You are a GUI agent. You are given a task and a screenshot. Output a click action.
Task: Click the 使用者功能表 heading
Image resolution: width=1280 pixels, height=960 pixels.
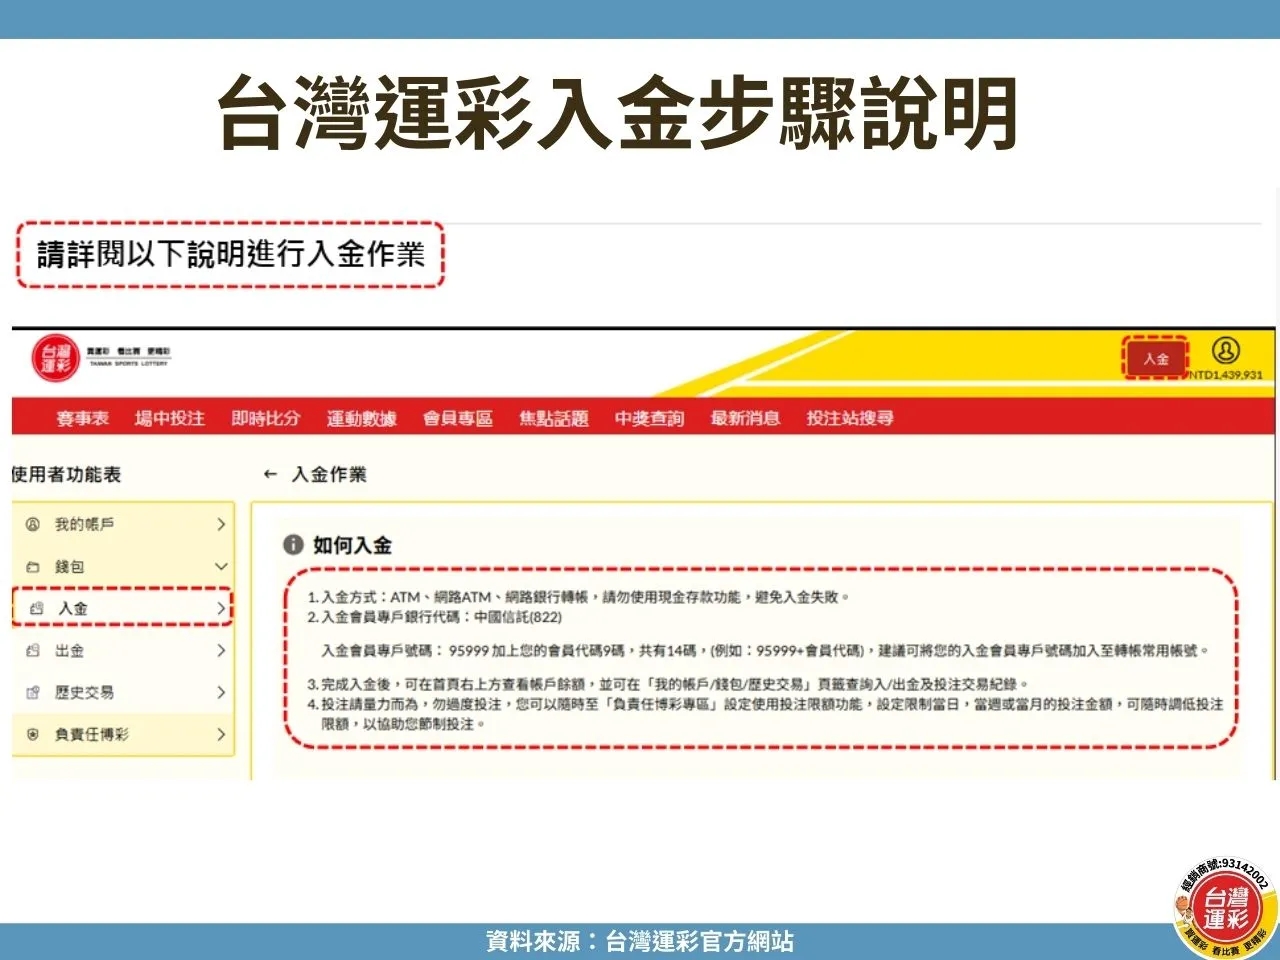pos(66,474)
